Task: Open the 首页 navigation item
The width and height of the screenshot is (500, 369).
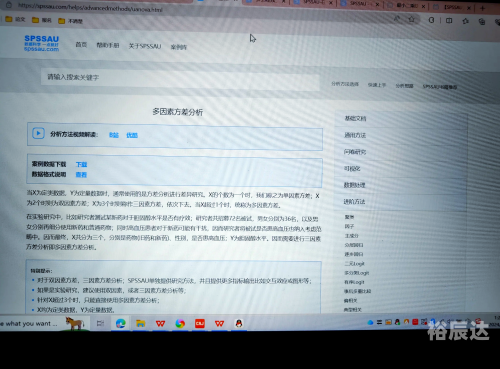Action: (x=81, y=44)
